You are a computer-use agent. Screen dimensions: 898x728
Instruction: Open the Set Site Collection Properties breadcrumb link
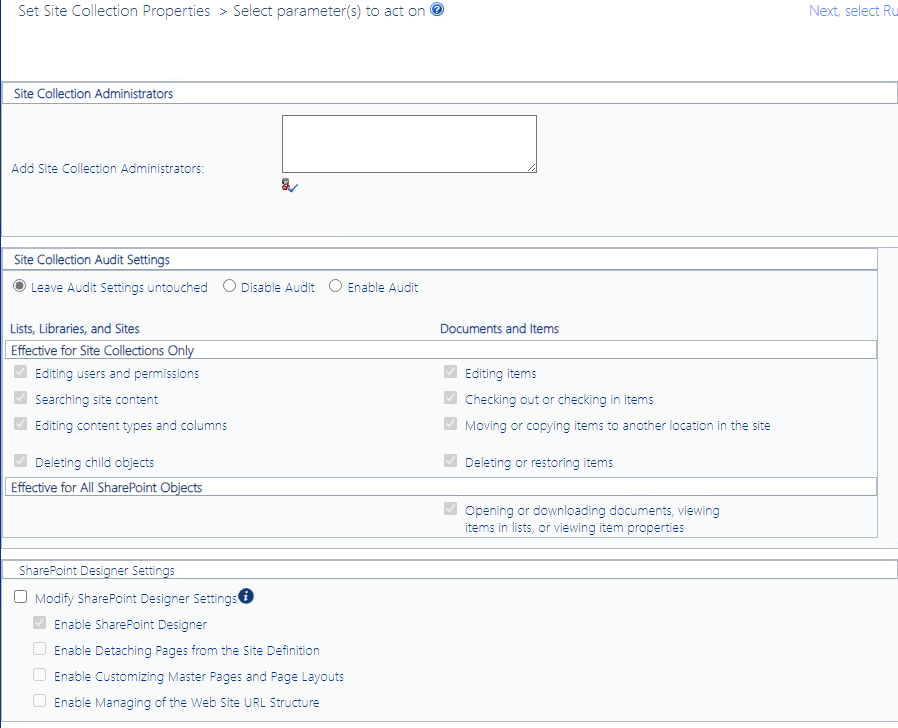[113, 10]
